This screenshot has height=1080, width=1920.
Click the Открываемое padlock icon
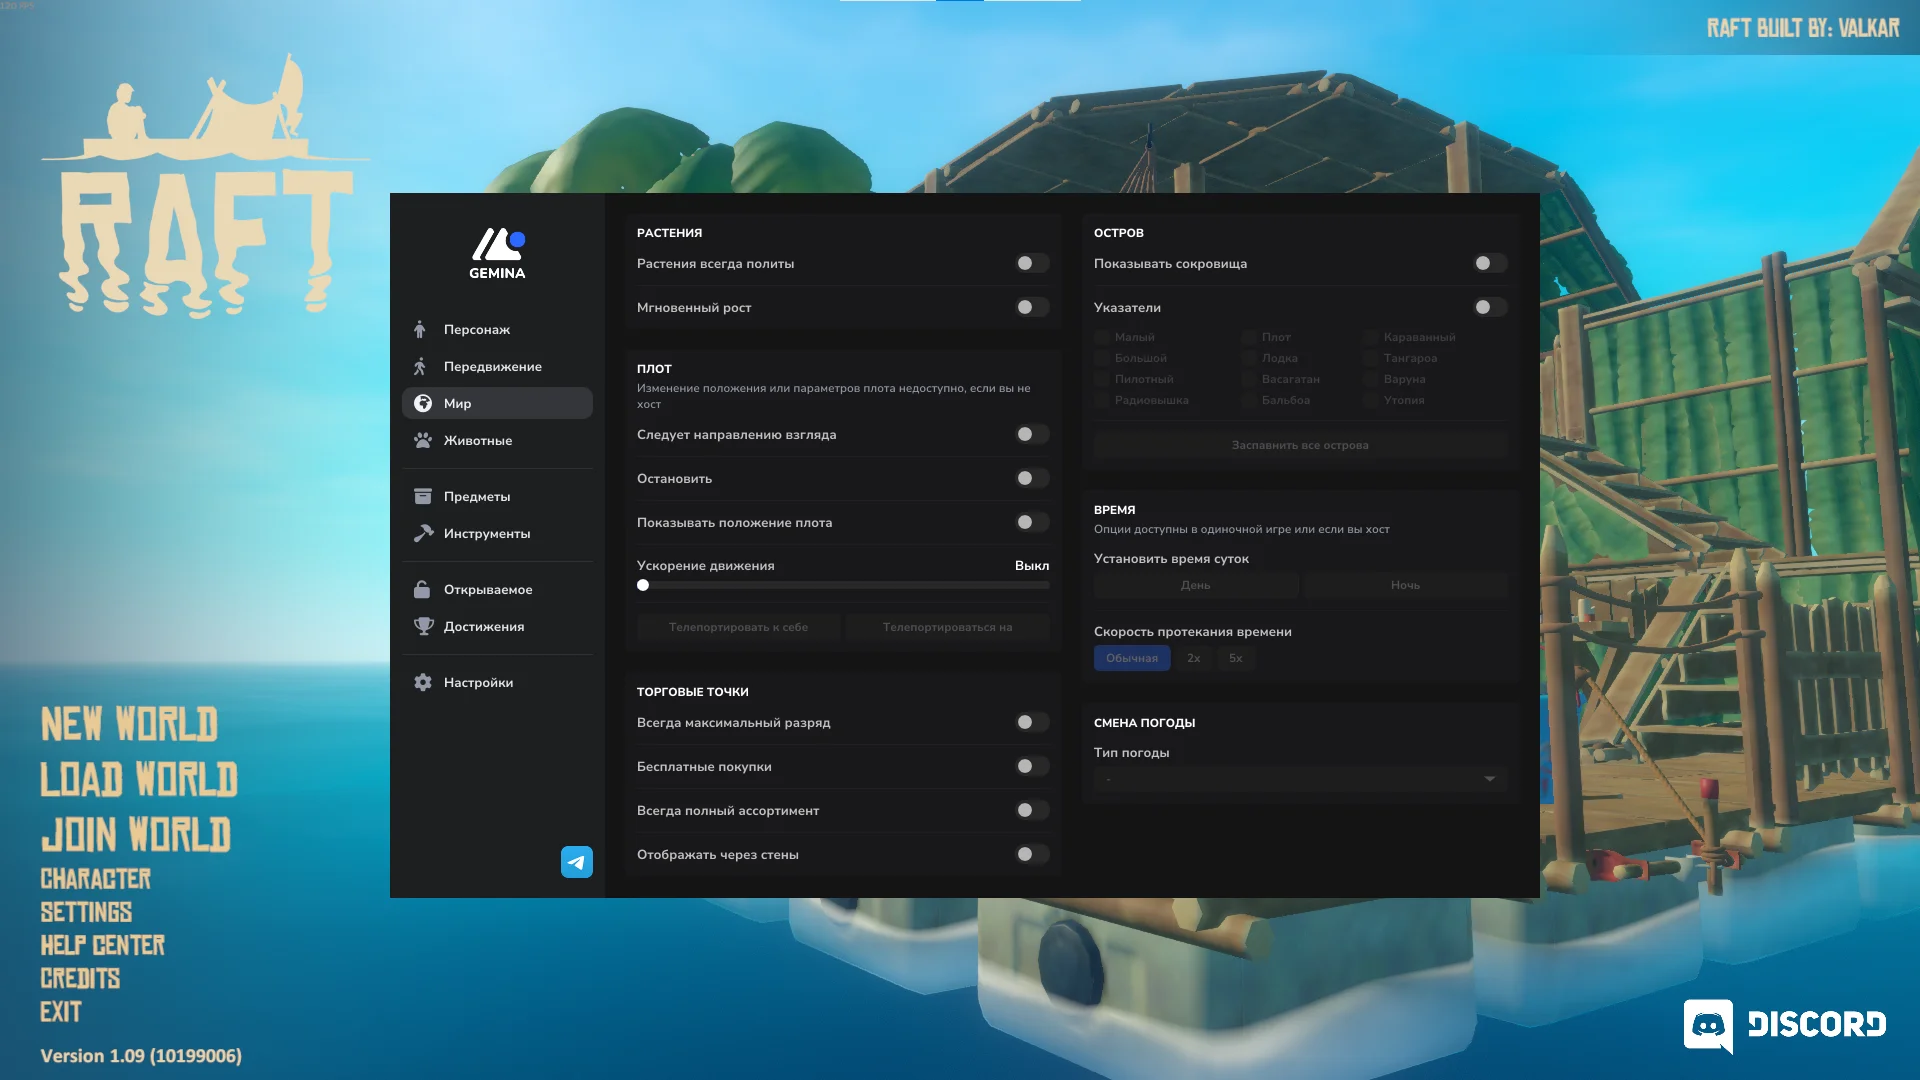422,589
